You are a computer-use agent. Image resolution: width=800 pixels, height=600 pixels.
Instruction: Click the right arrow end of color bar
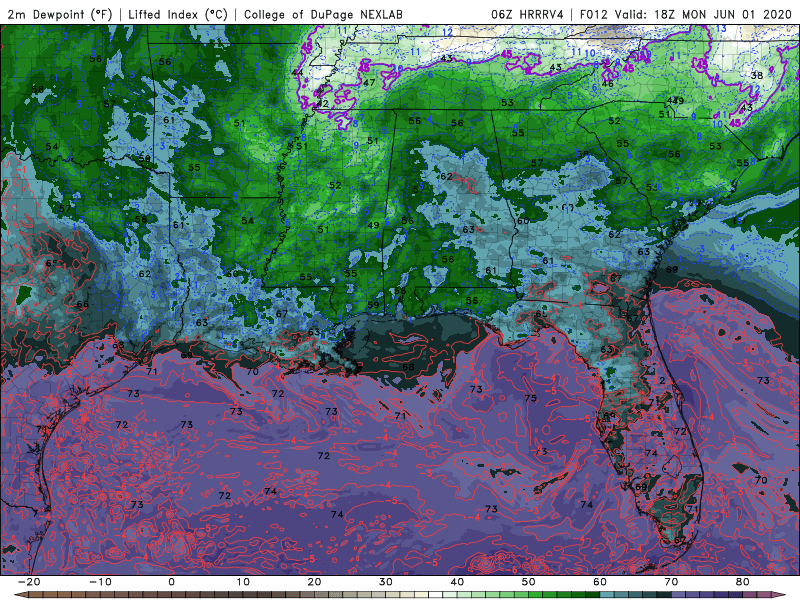[781, 595]
